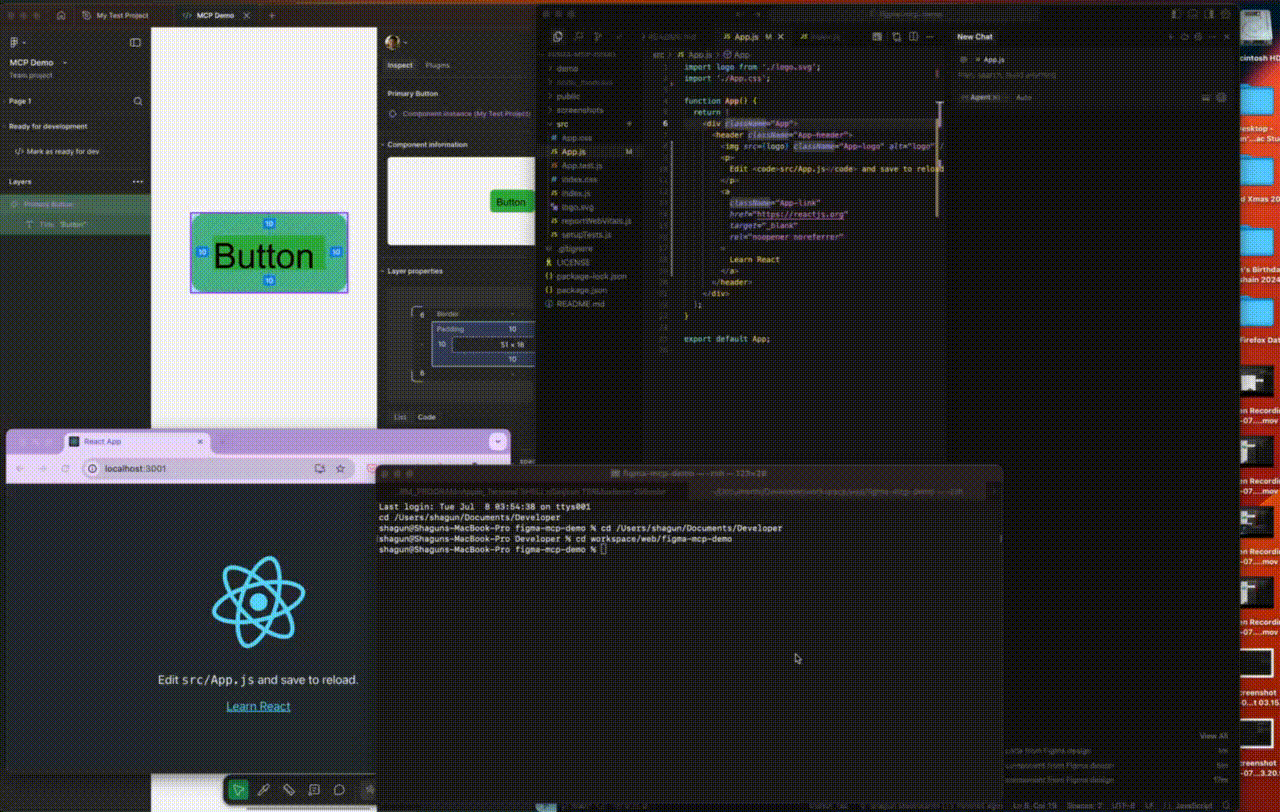Expand the MCP Demo file name dropdown
Image resolution: width=1280 pixels, height=812 pixels.
click(x=65, y=63)
